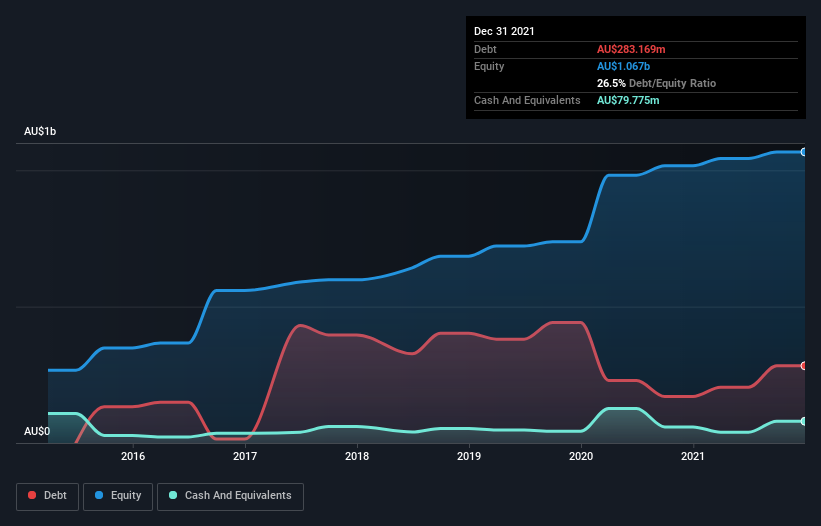Click the AU$1b y-axis label
Image resolution: width=821 pixels, height=526 pixels.
pyautogui.click(x=40, y=131)
